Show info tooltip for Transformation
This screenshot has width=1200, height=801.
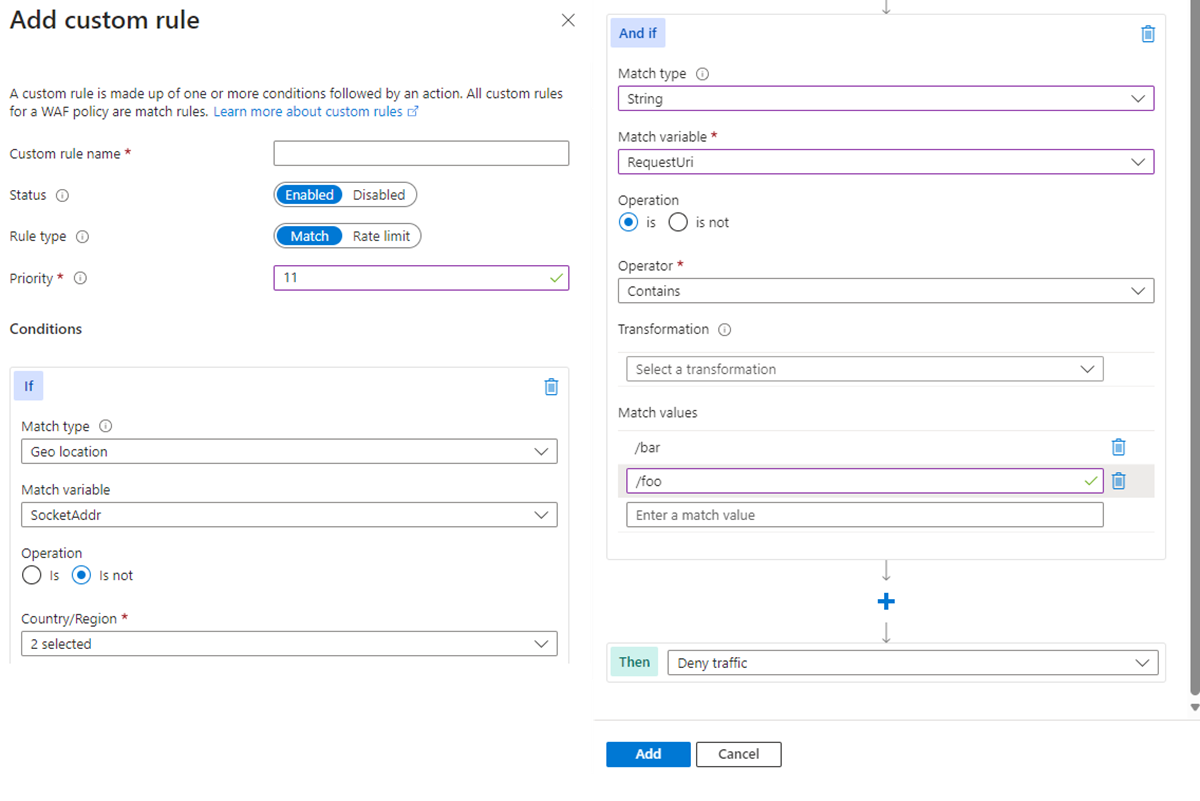click(x=725, y=330)
